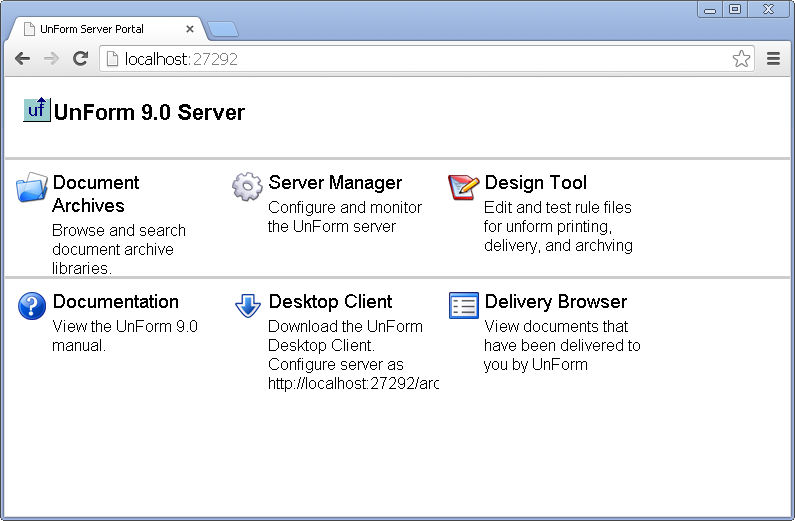Click the Desktop Client download arrow icon
795x521 pixels.
coord(247,306)
